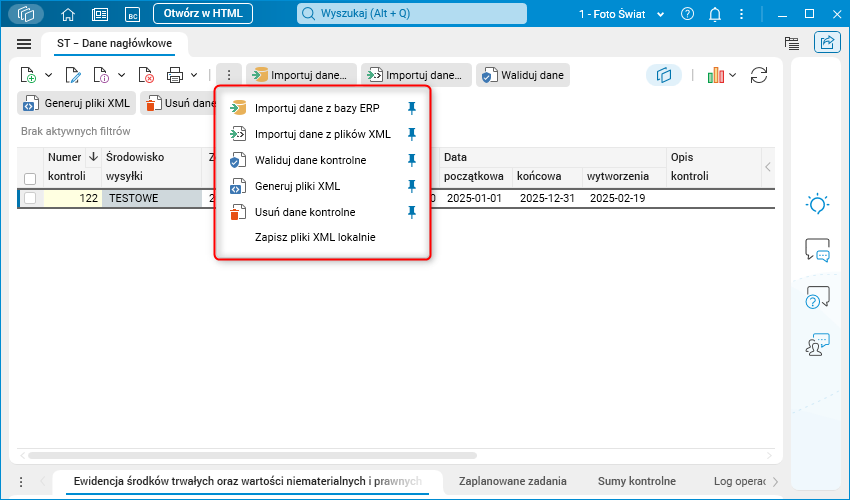Tick the select-all checkbox in table header

coord(30,178)
